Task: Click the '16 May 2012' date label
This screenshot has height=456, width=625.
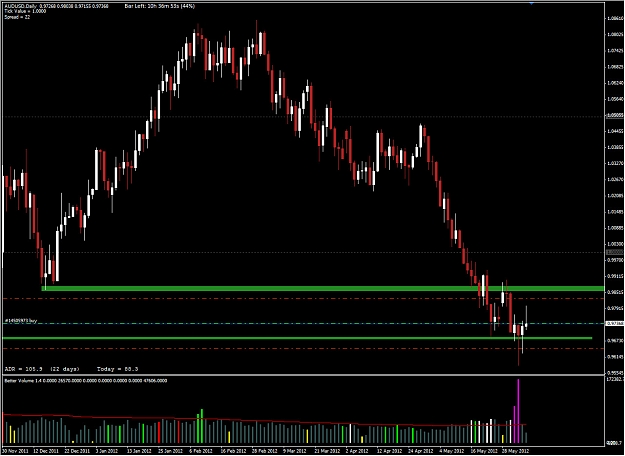Action: pyautogui.click(x=484, y=451)
